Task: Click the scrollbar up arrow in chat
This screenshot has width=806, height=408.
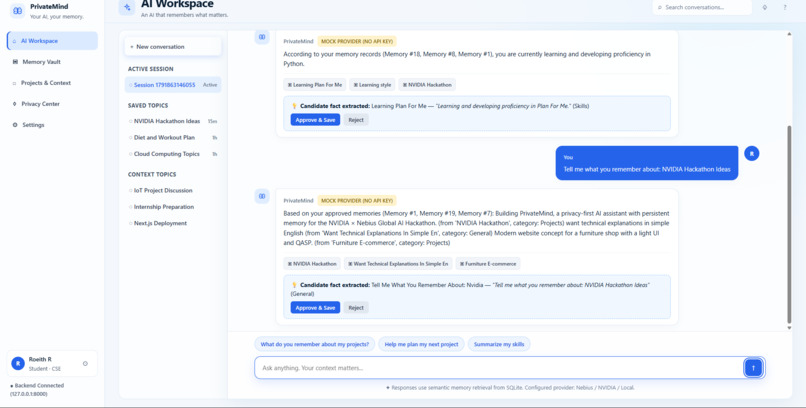Action: click(x=790, y=34)
